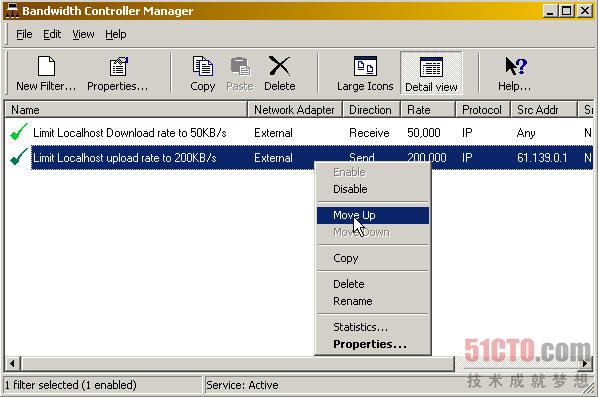Click the 'Any' source address cell
598x397 pixels.
tap(526, 133)
